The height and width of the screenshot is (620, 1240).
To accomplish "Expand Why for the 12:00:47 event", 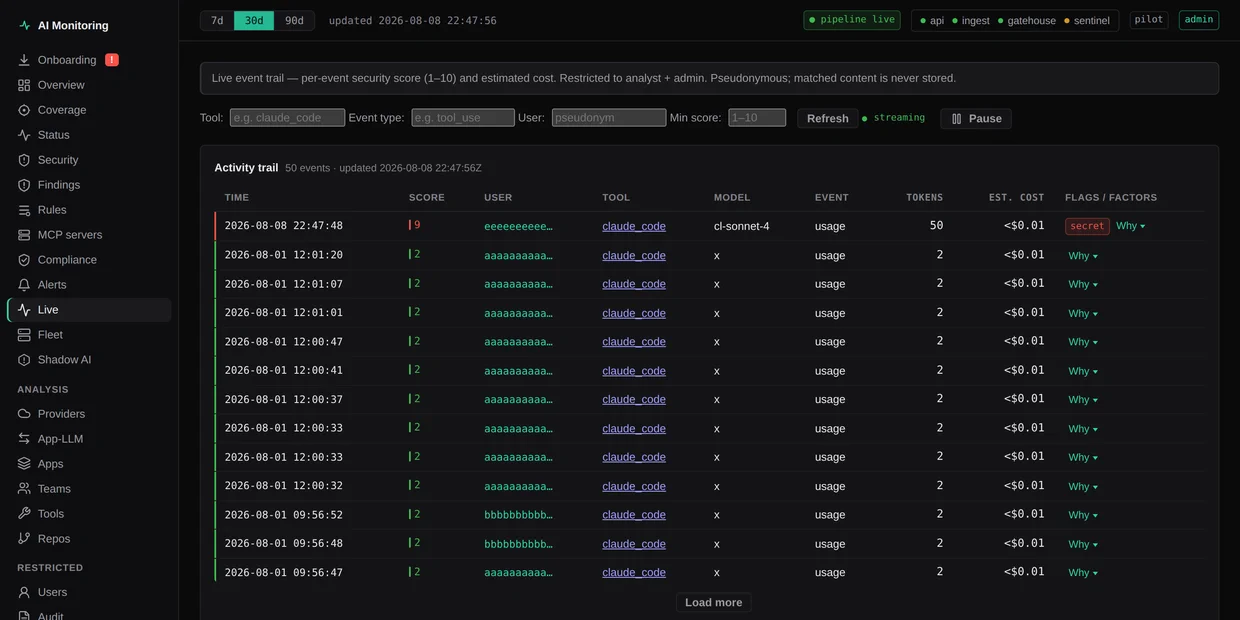I will [x=1083, y=342].
